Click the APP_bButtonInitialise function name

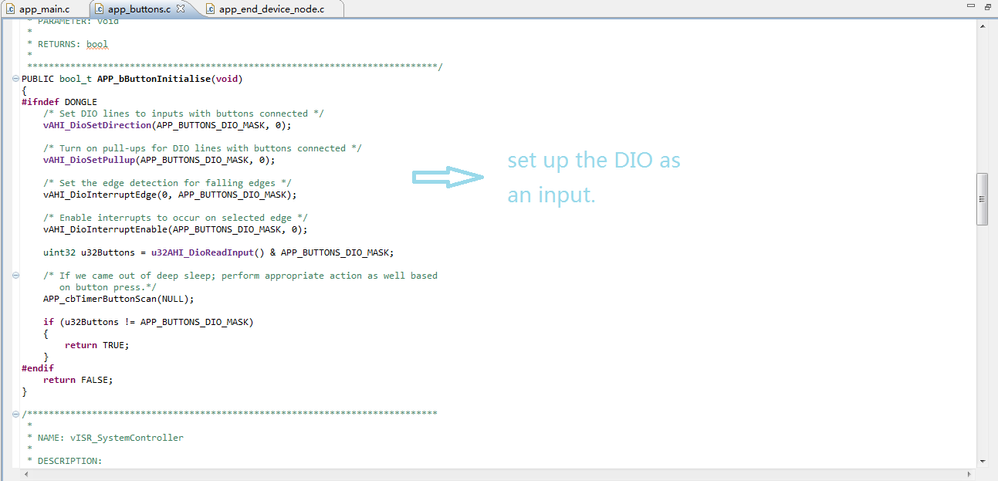tap(153, 79)
